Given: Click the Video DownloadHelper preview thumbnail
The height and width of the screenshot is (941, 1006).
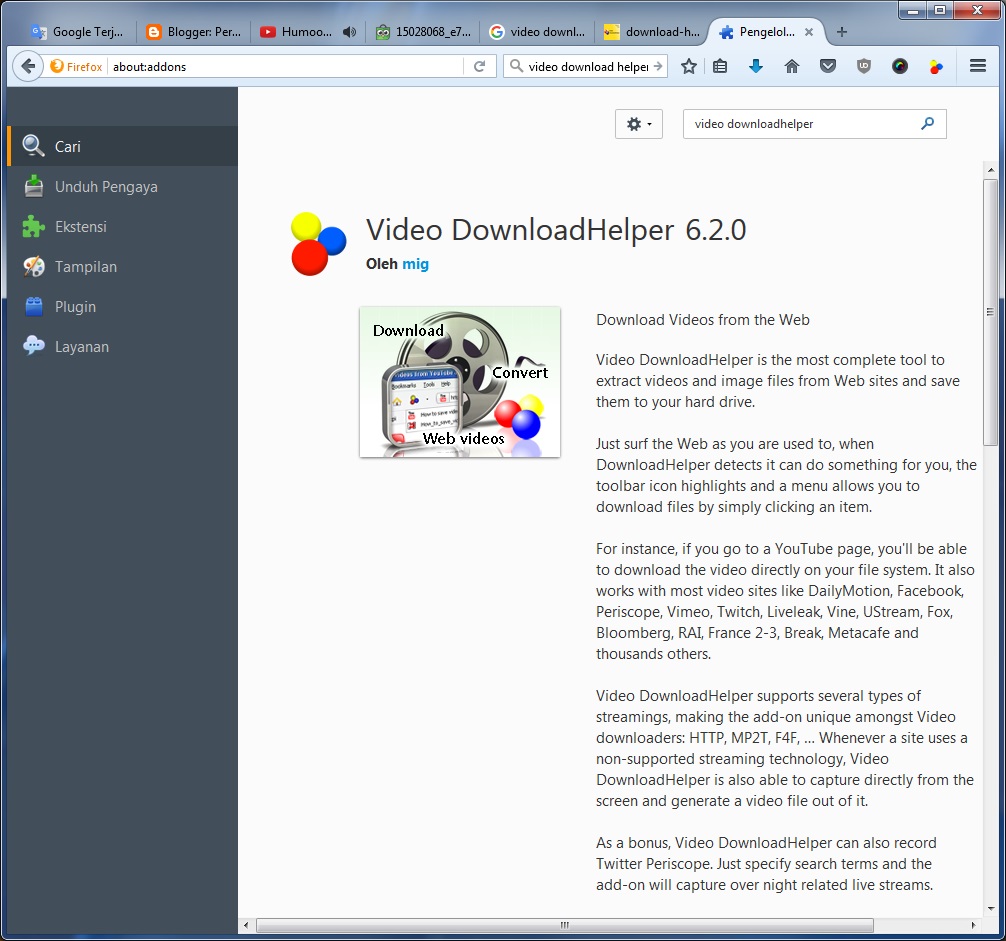Looking at the screenshot, I should point(459,382).
